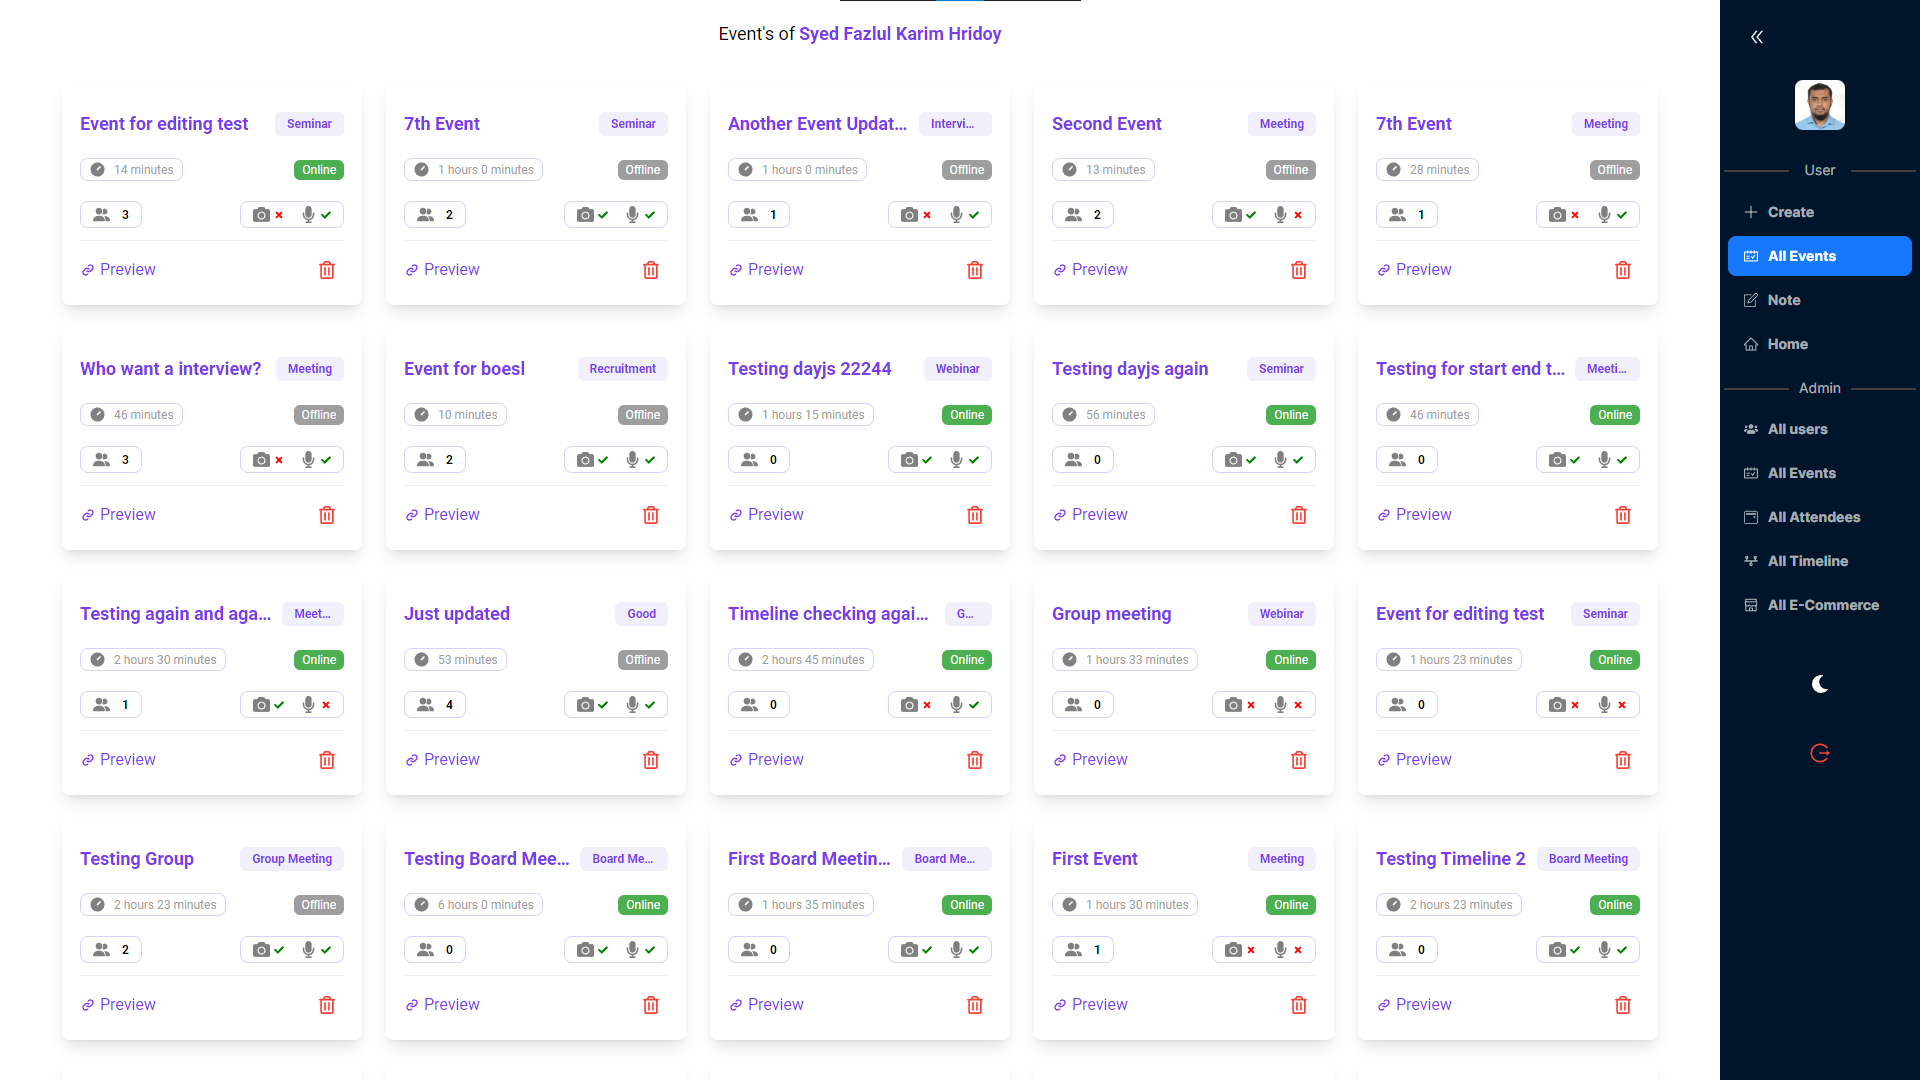
Task: Open 'All Attendees' from admin sidebar
Action: pyautogui.click(x=1813, y=517)
